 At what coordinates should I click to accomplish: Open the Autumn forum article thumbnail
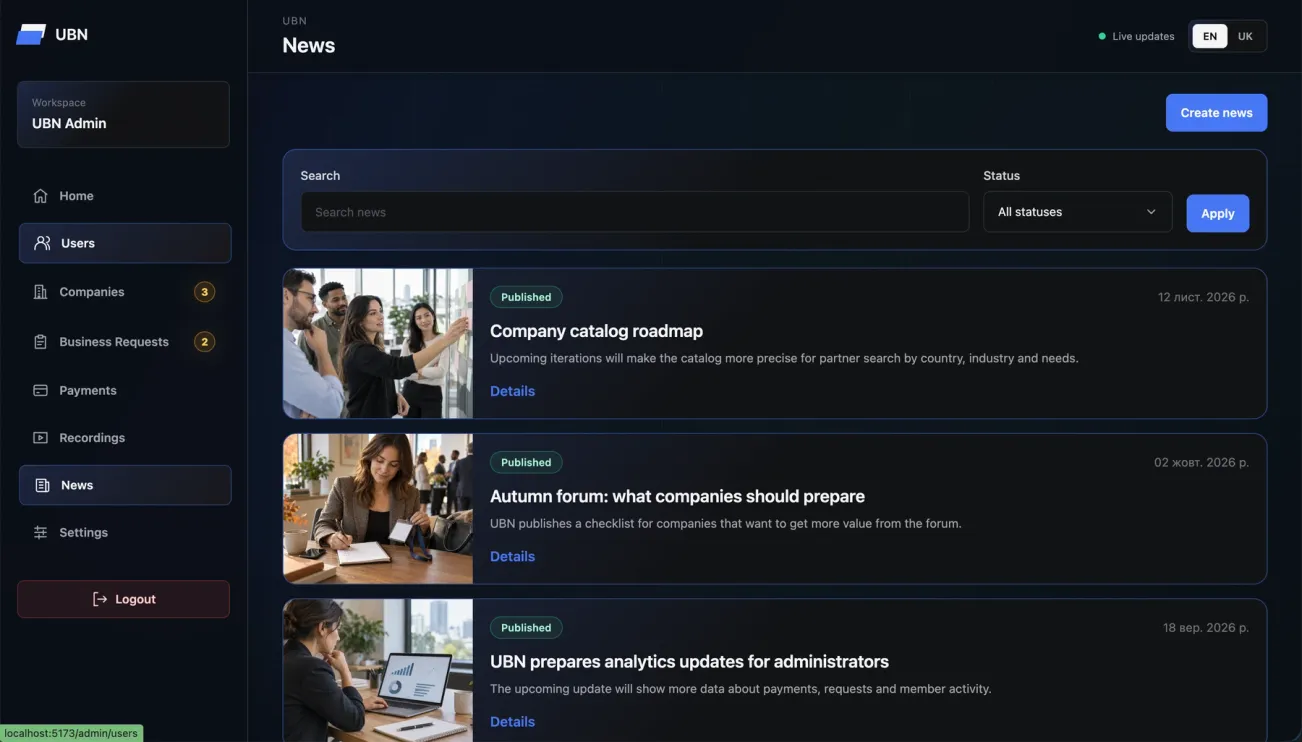(378, 508)
